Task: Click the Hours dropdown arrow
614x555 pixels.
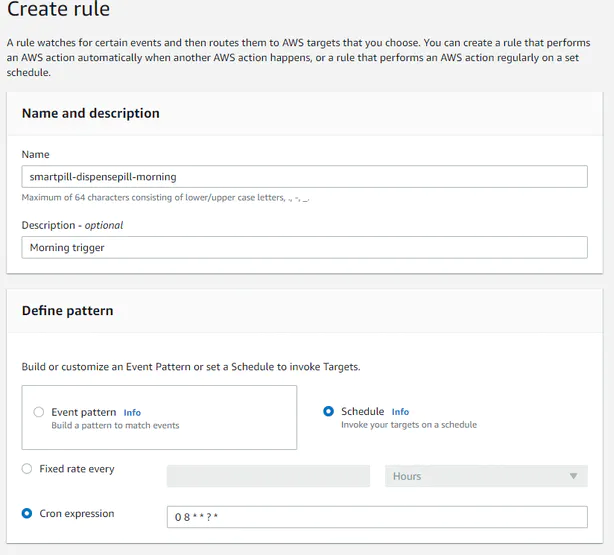Action: (573, 476)
